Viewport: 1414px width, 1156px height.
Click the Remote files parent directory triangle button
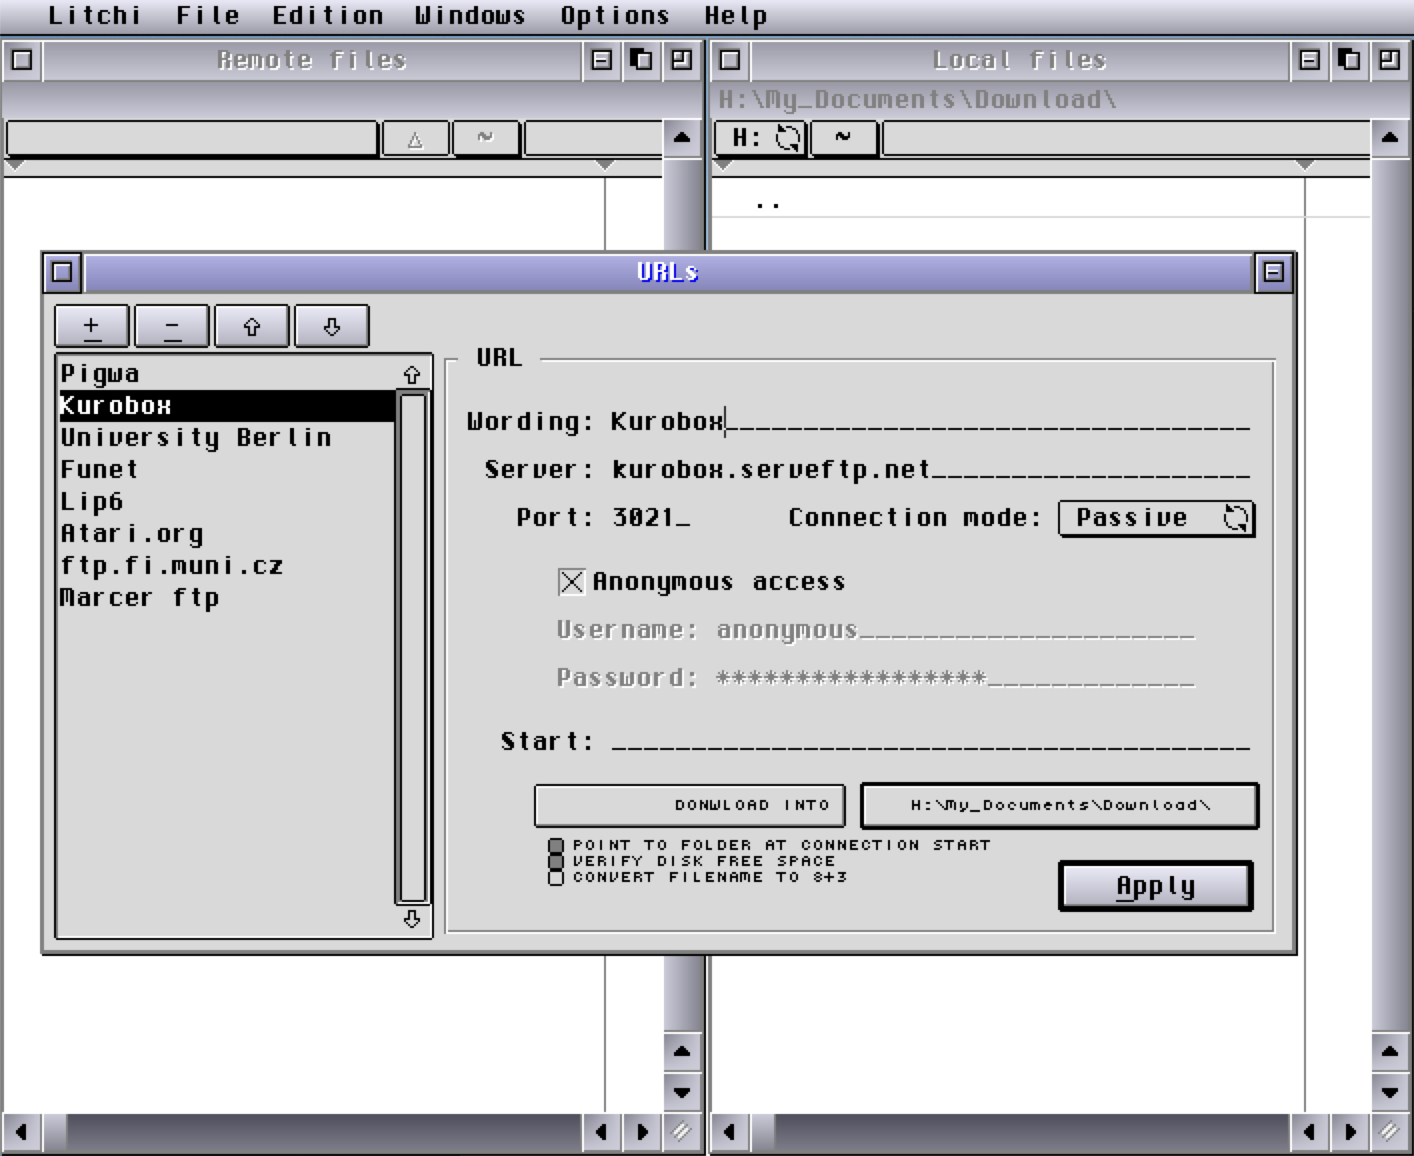[x=416, y=139]
